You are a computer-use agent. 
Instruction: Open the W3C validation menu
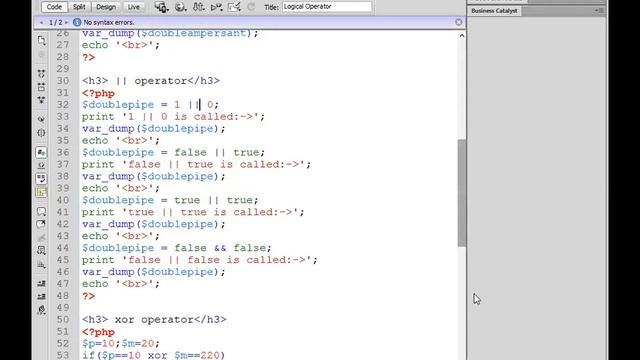tap(216, 7)
